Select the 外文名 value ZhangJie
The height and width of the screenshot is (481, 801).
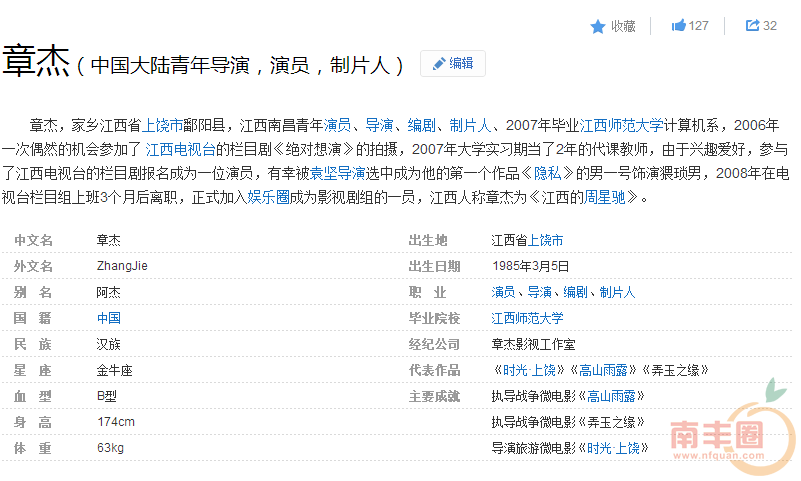tap(122, 266)
